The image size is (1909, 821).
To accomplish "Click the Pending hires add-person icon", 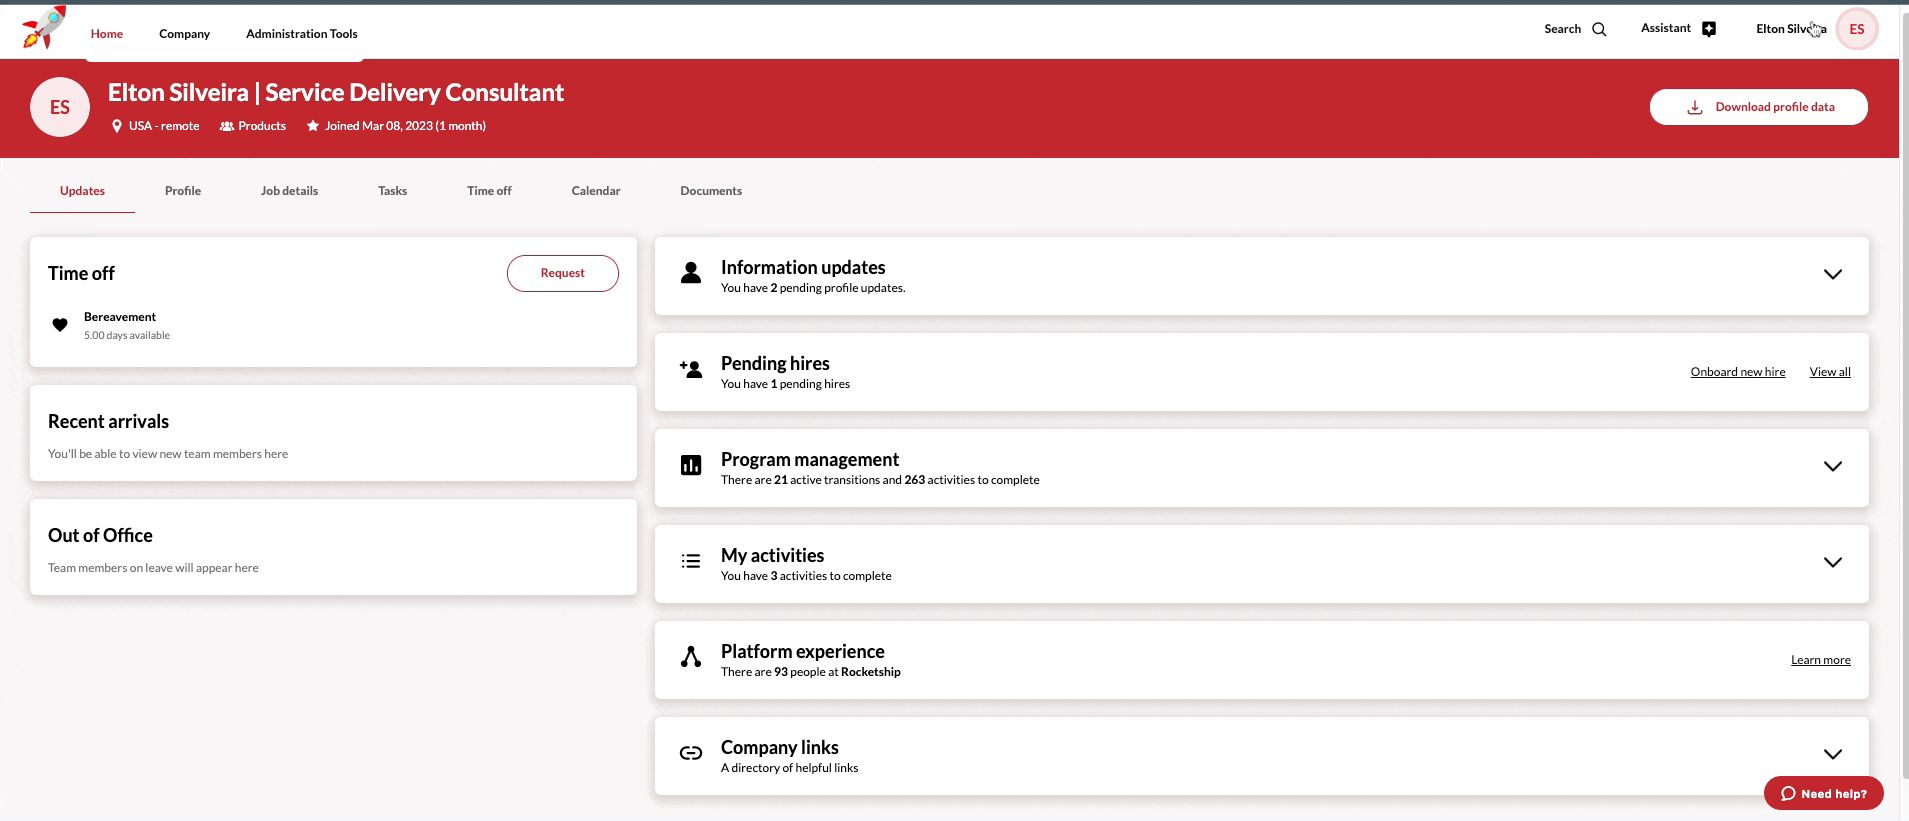I will (x=690, y=370).
